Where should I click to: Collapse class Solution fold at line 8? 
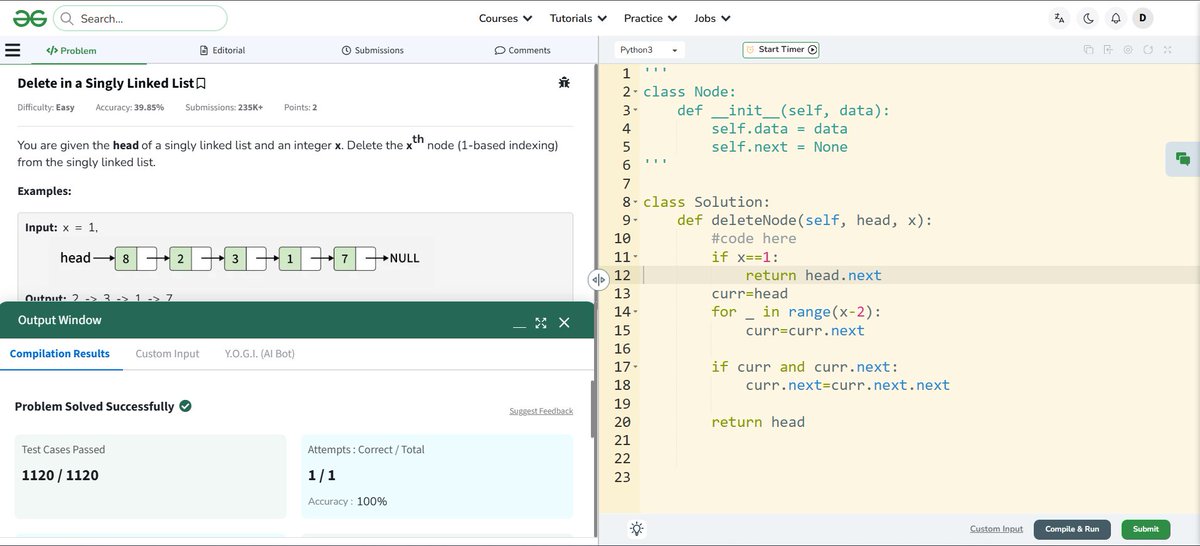pos(636,203)
